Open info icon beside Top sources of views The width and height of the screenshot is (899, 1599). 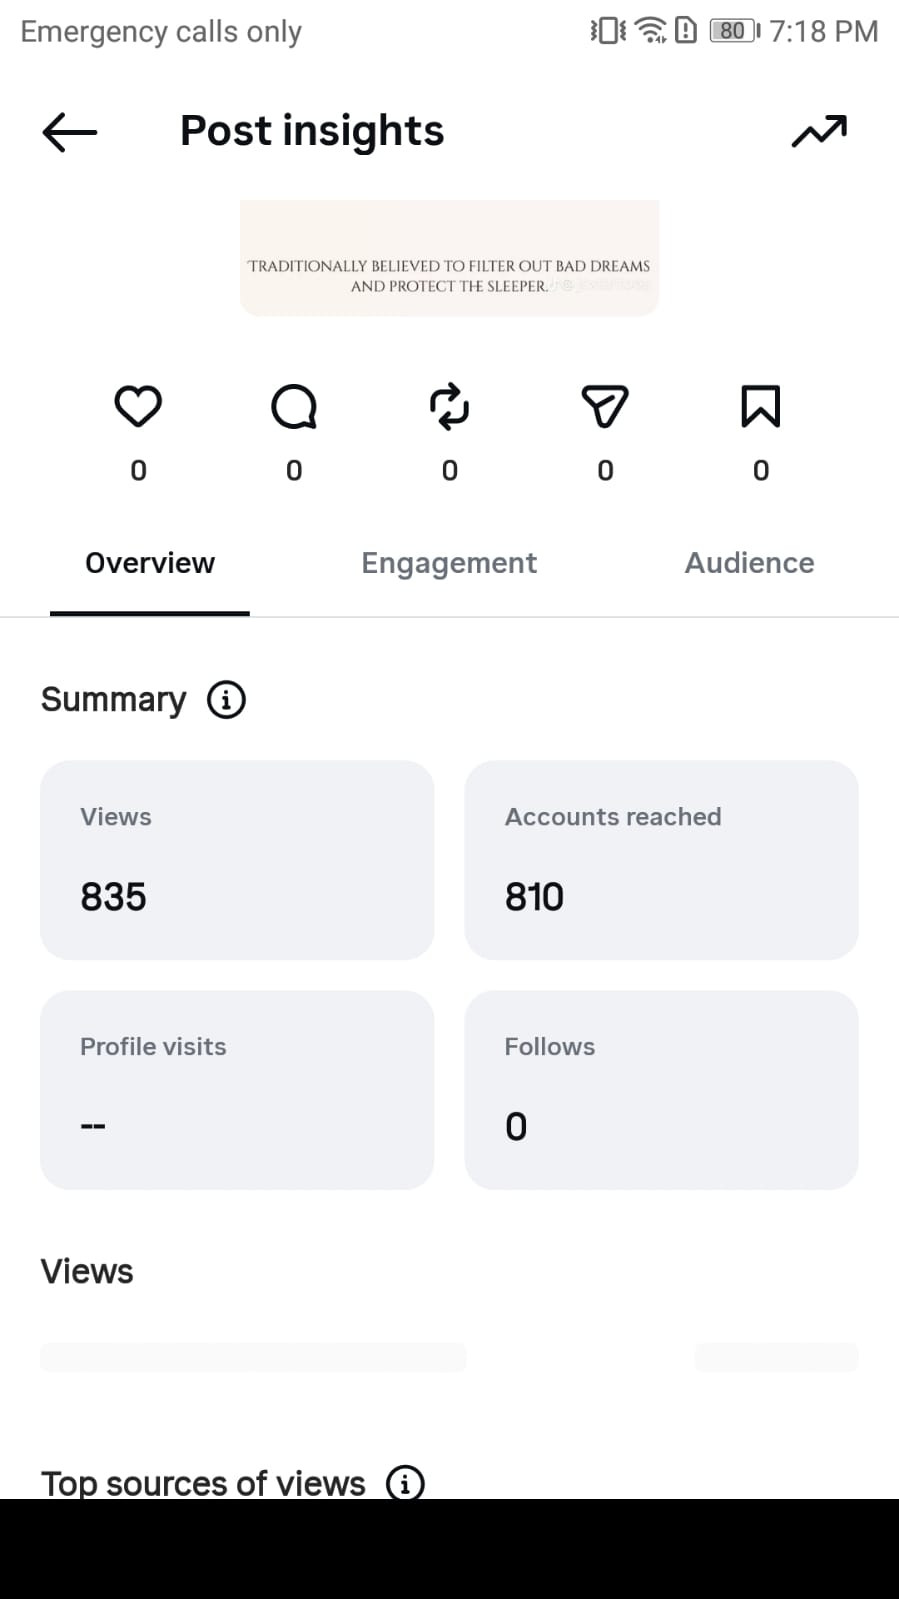pyautogui.click(x=405, y=1483)
